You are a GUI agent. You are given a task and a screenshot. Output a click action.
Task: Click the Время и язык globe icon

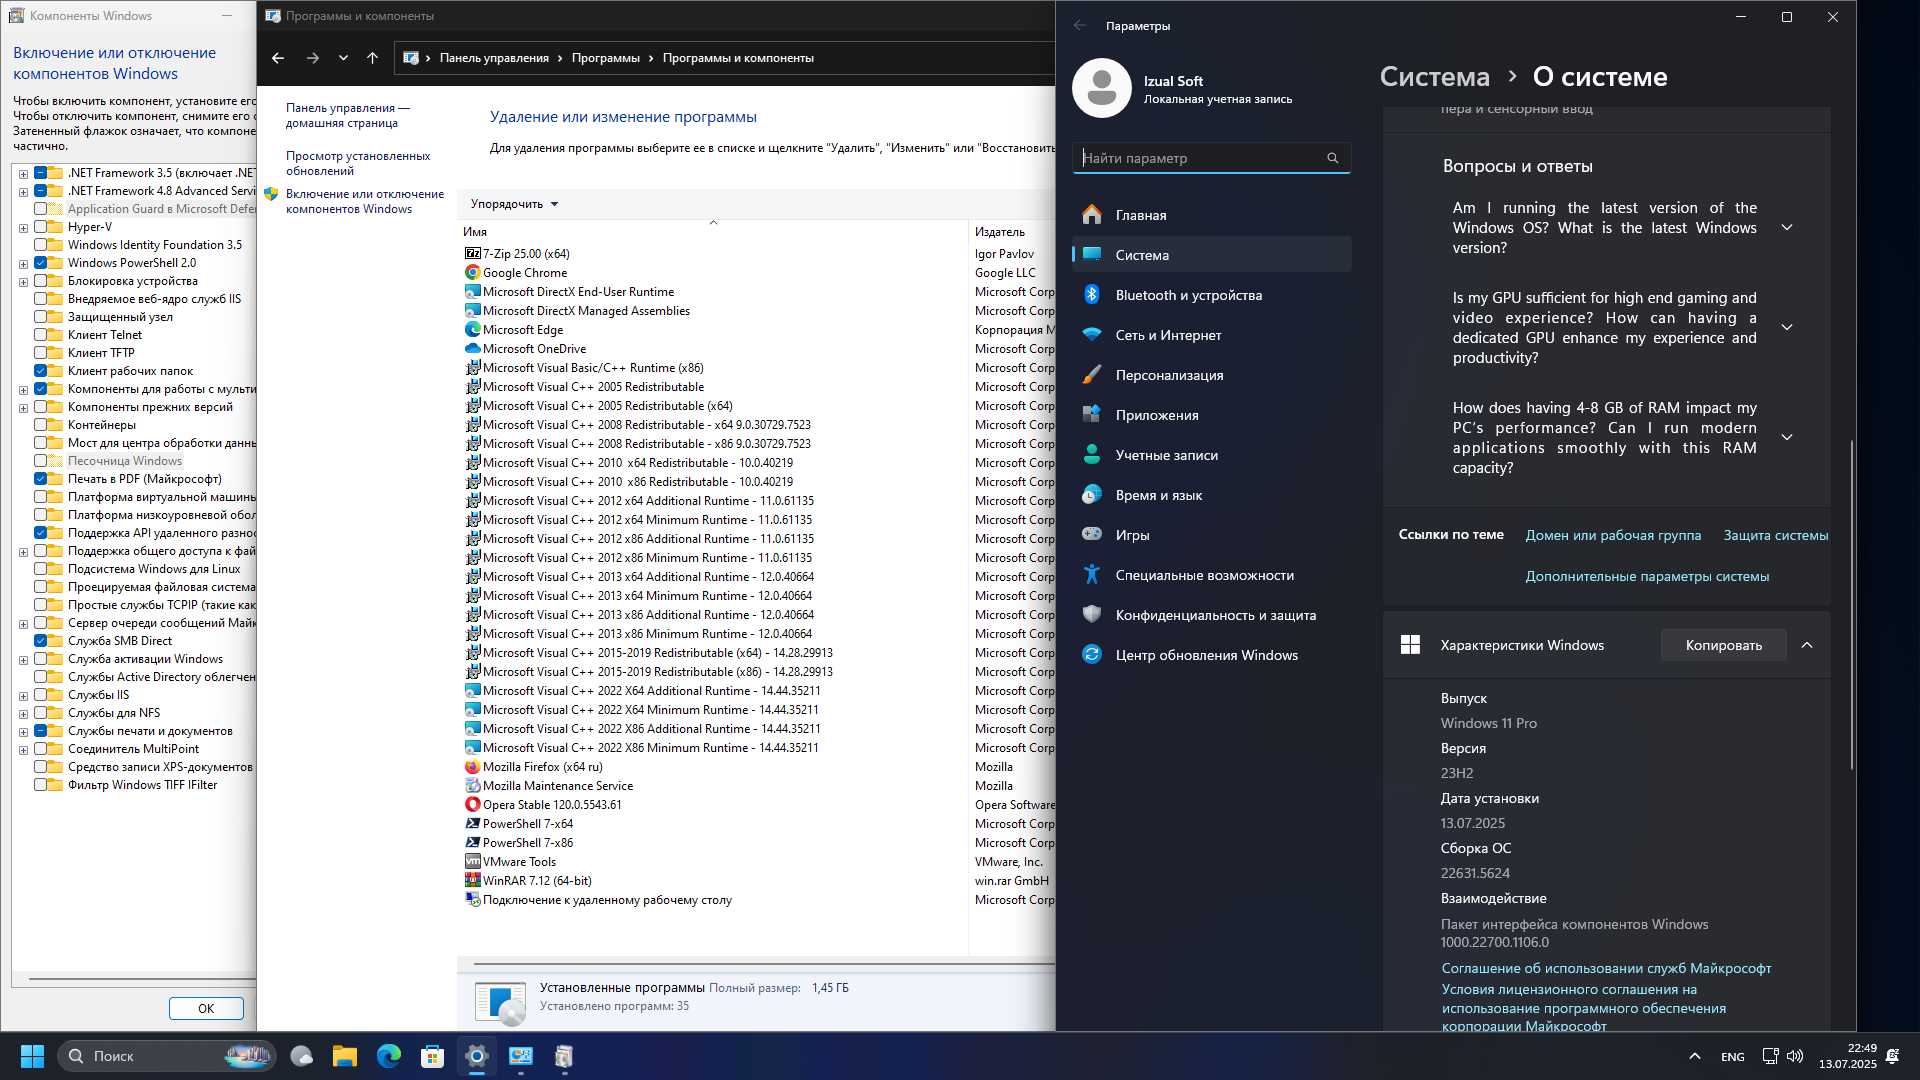[x=1092, y=495]
